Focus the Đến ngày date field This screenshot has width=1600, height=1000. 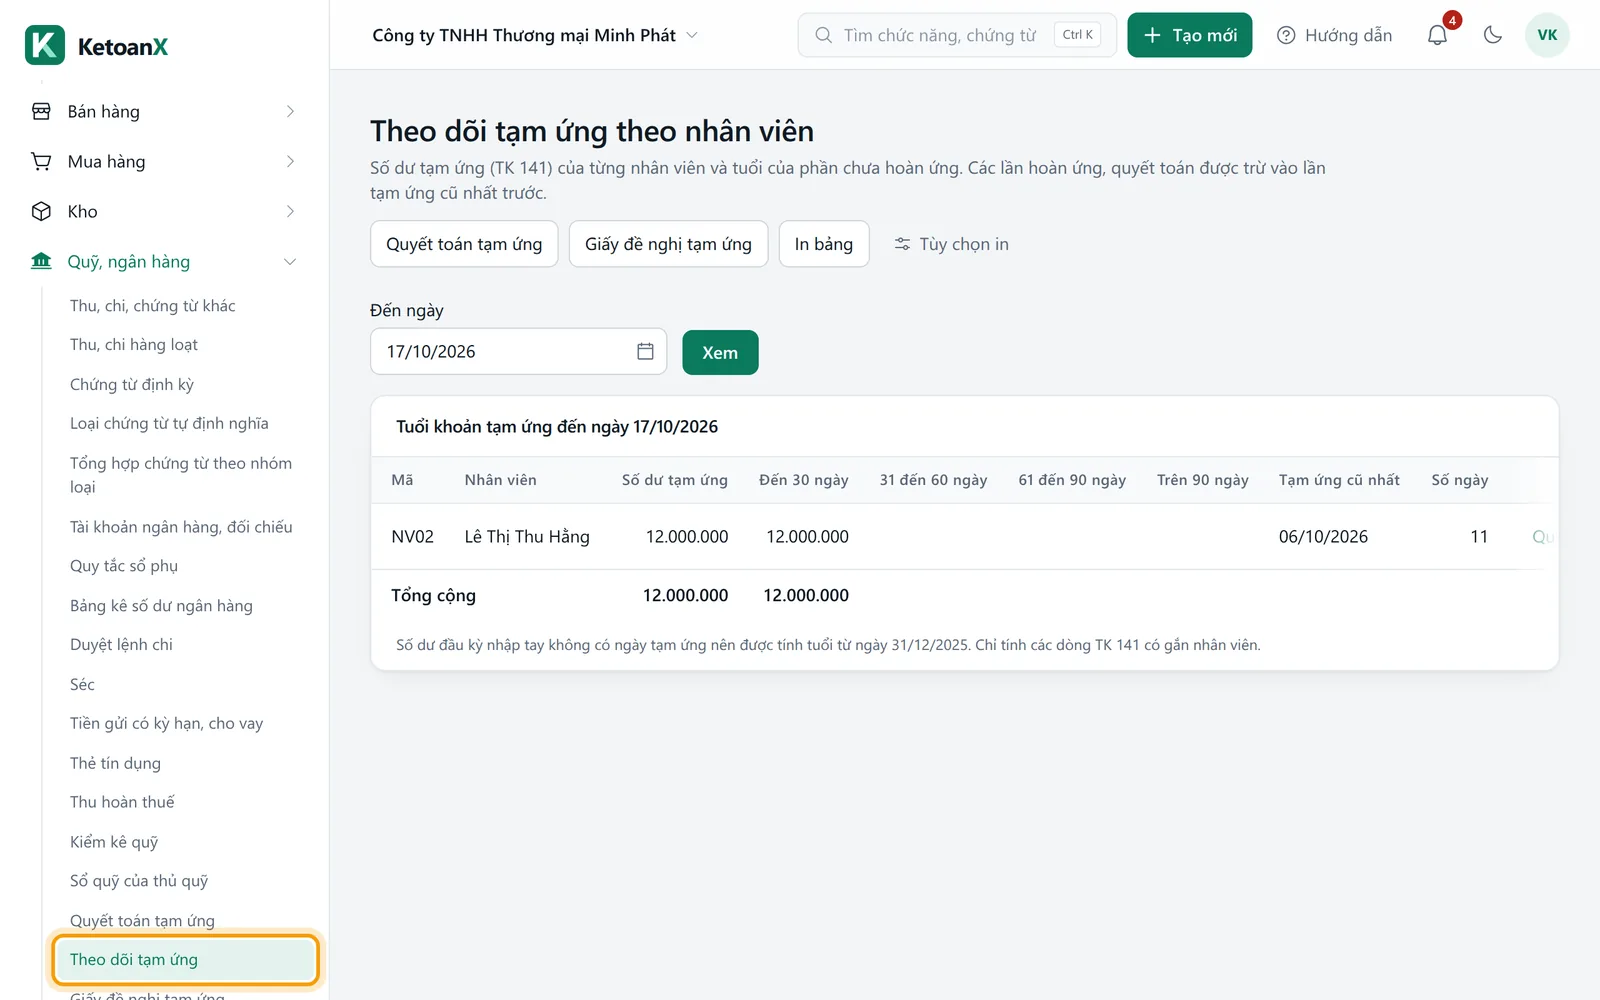pos(518,351)
